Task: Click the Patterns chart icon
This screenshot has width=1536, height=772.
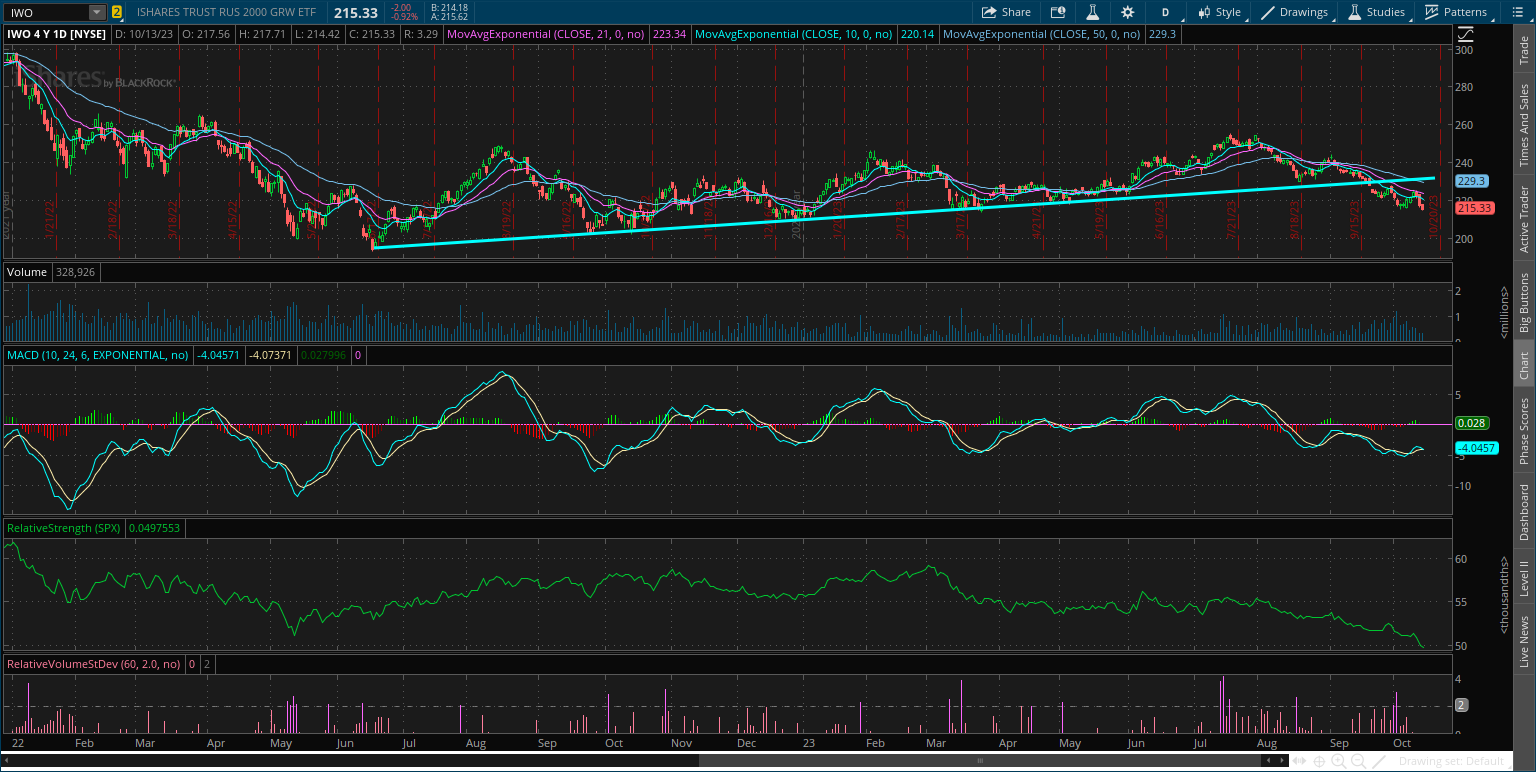Action: [1432, 12]
